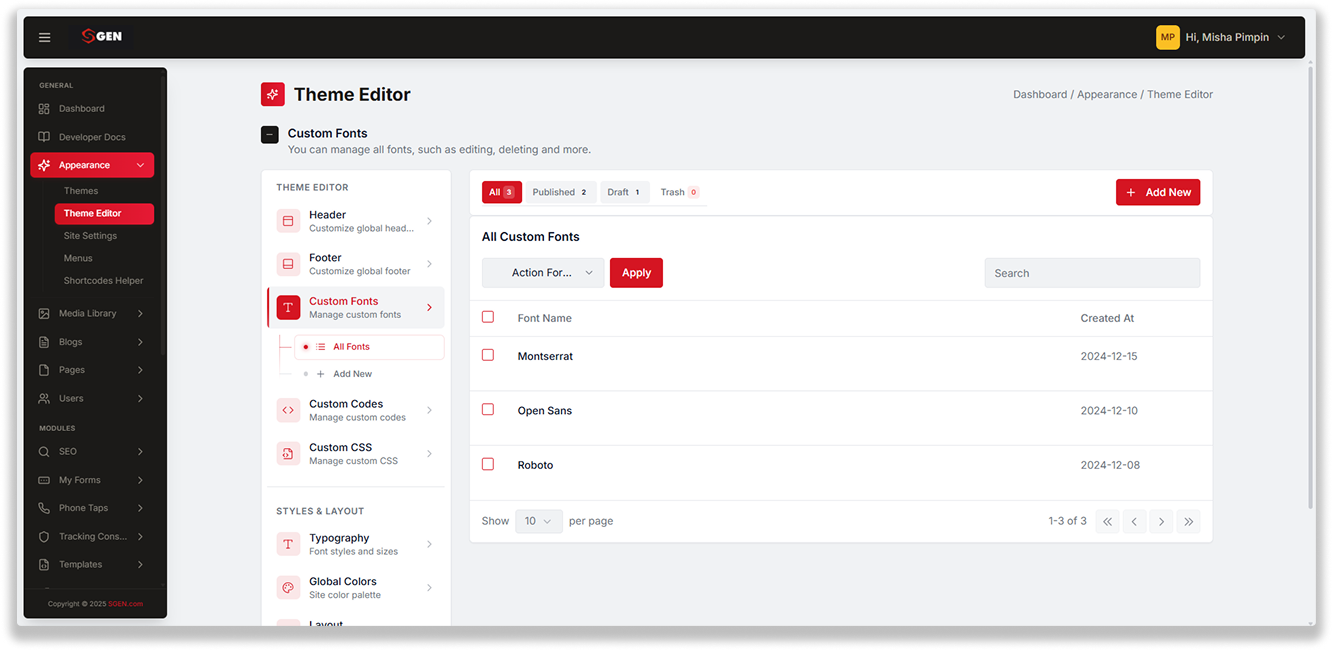Screen dimensions: 1333x651
Task: Select the Montserrat row checkbox
Action: click(488, 355)
